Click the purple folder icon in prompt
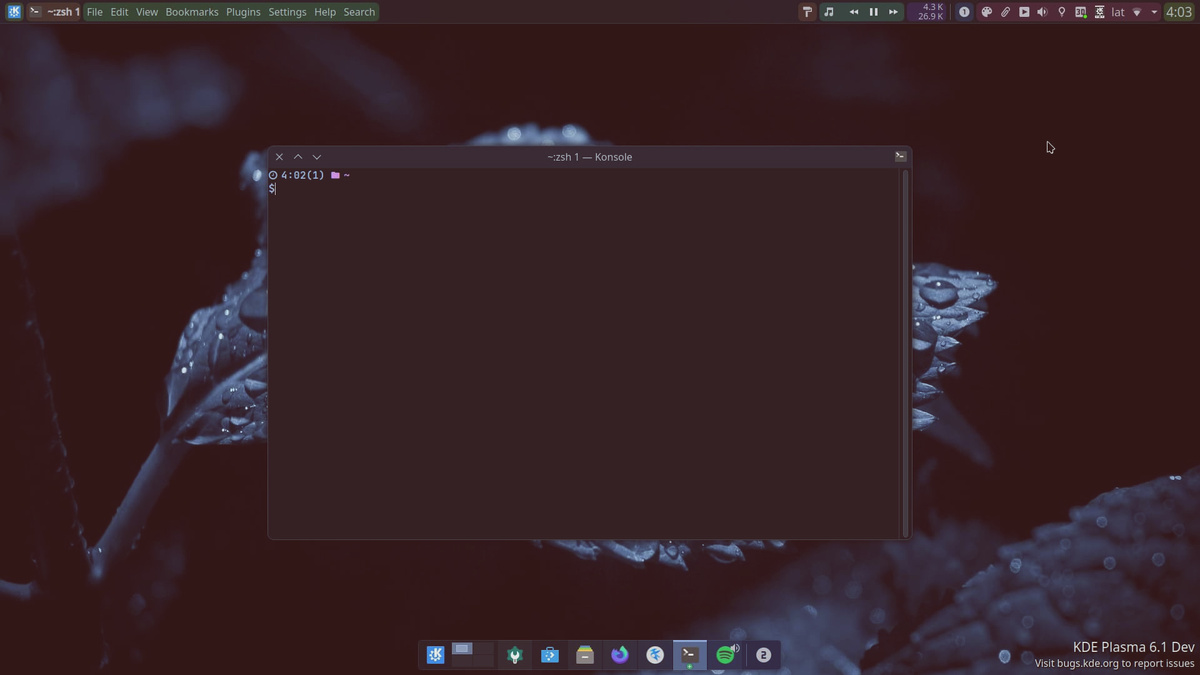The width and height of the screenshot is (1200, 675). pyautogui.click(x=336, y=175)
